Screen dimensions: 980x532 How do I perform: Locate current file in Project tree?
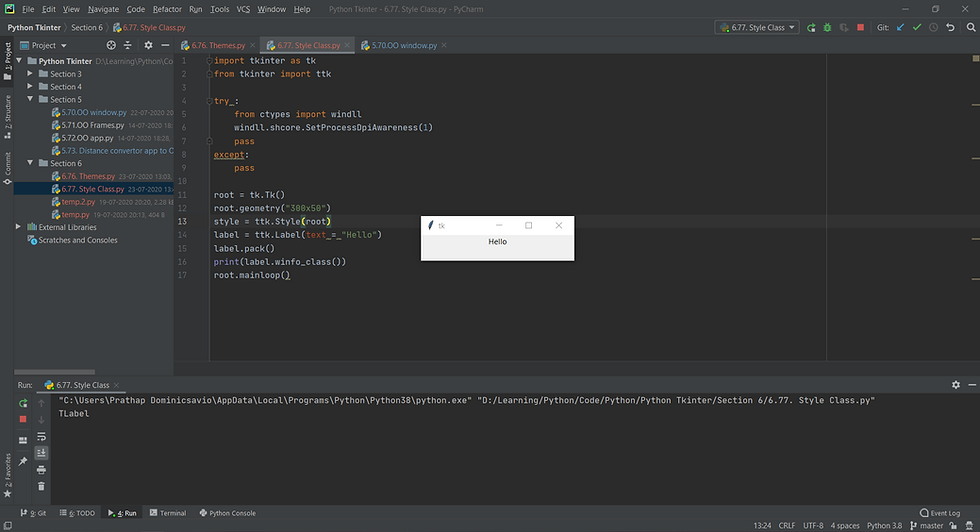coord(111,45)
